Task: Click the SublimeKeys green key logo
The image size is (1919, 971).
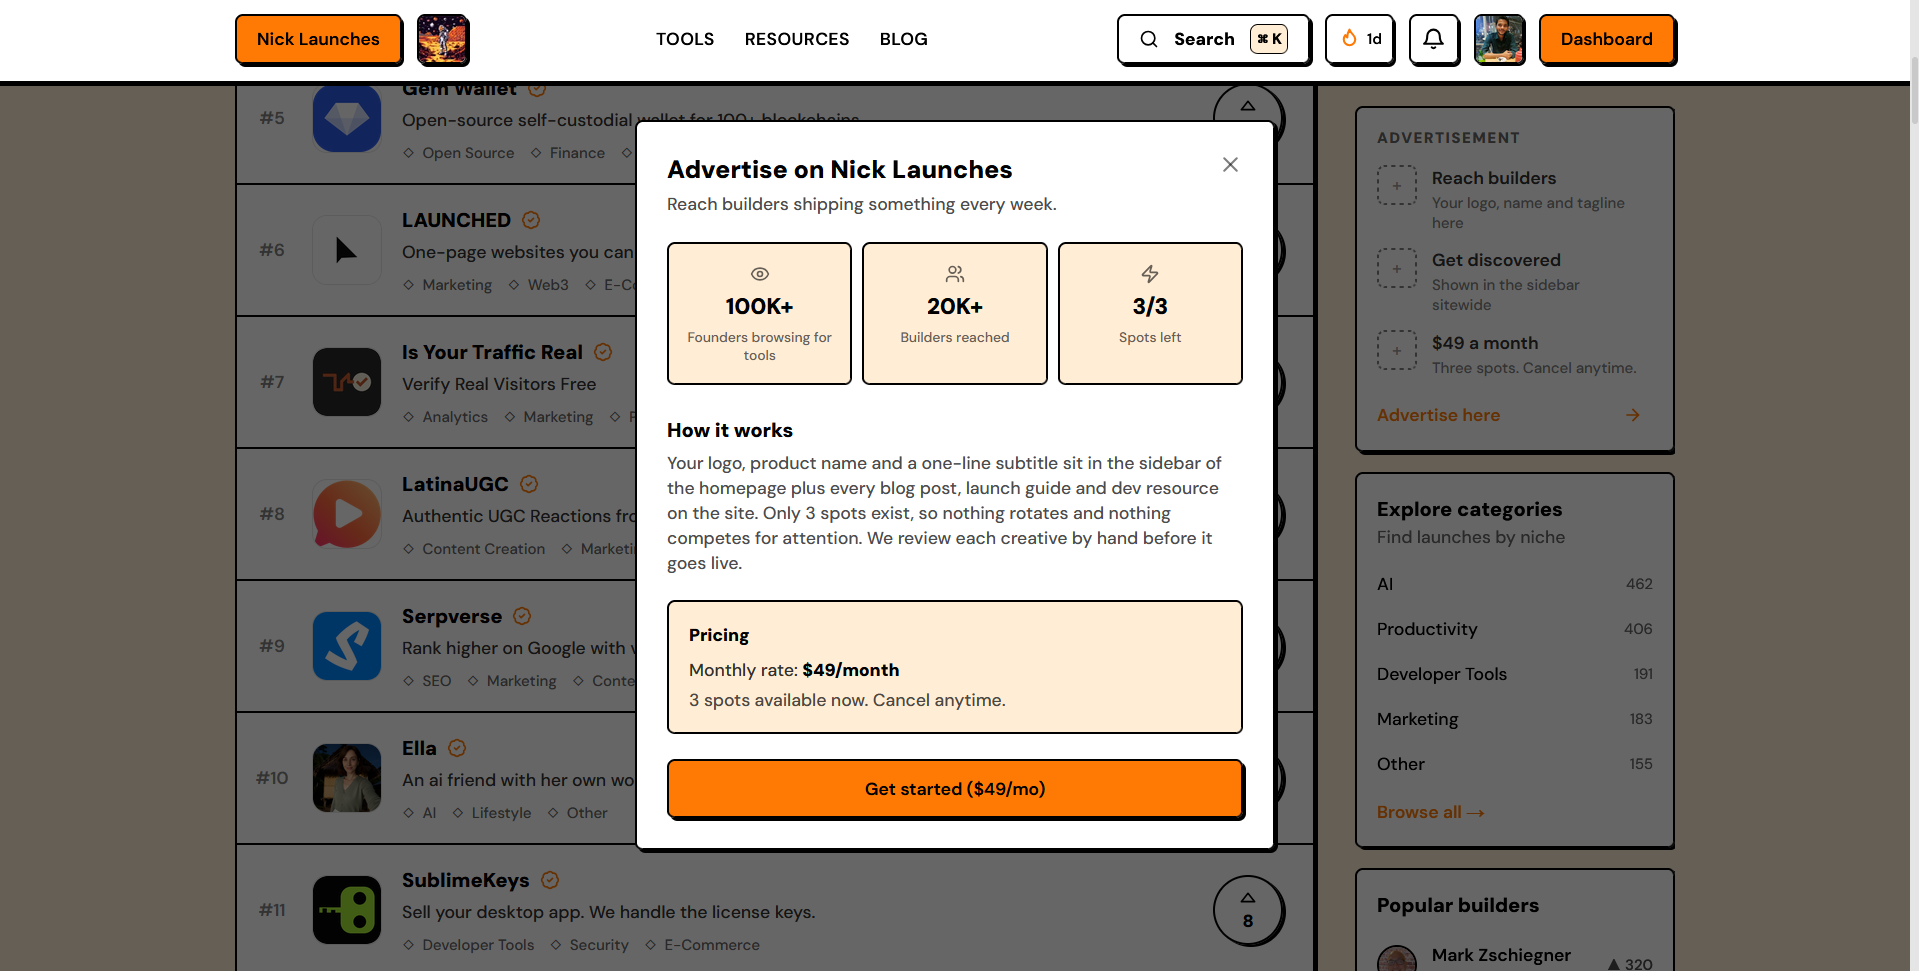Action: (347, 910)
